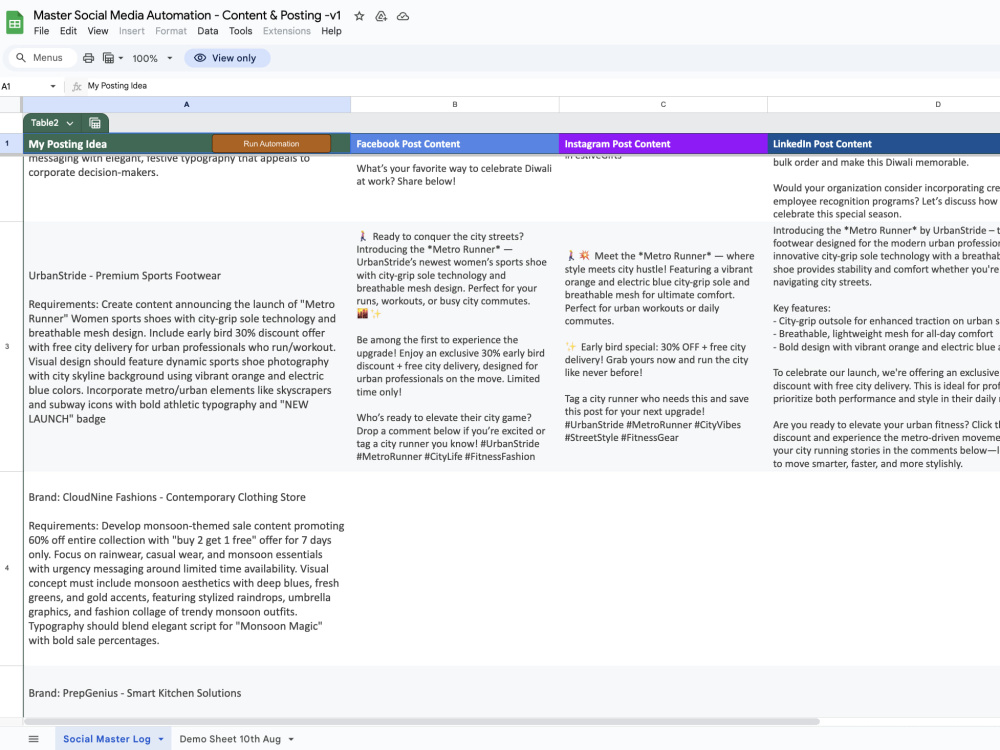
Task: Switch to Demo Sheet 10th Aug tab
Action: [230, 739]
